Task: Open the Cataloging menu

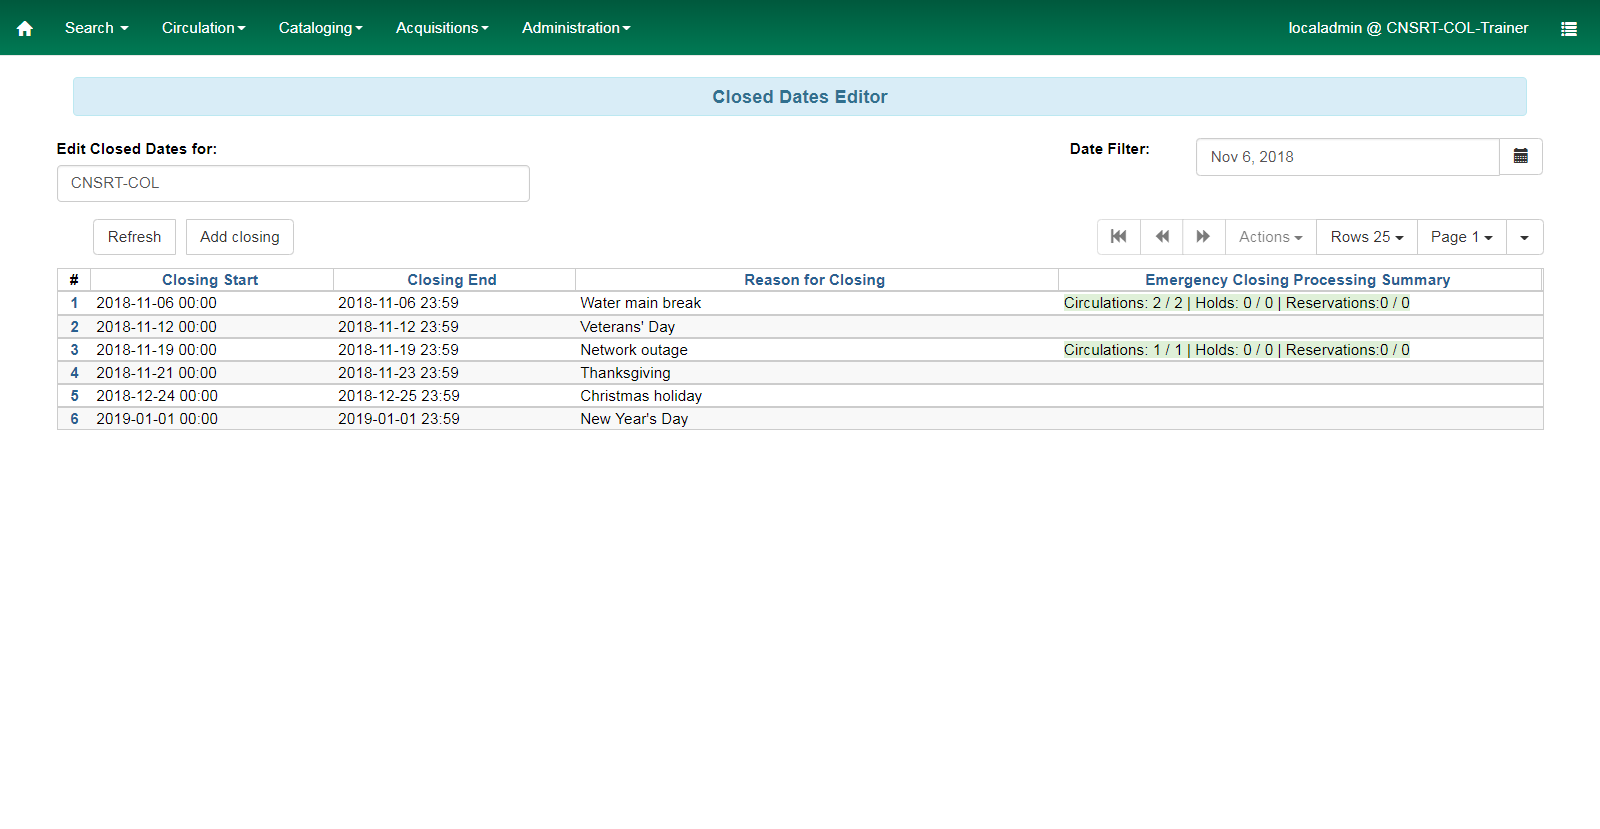Action: [321, 28]
